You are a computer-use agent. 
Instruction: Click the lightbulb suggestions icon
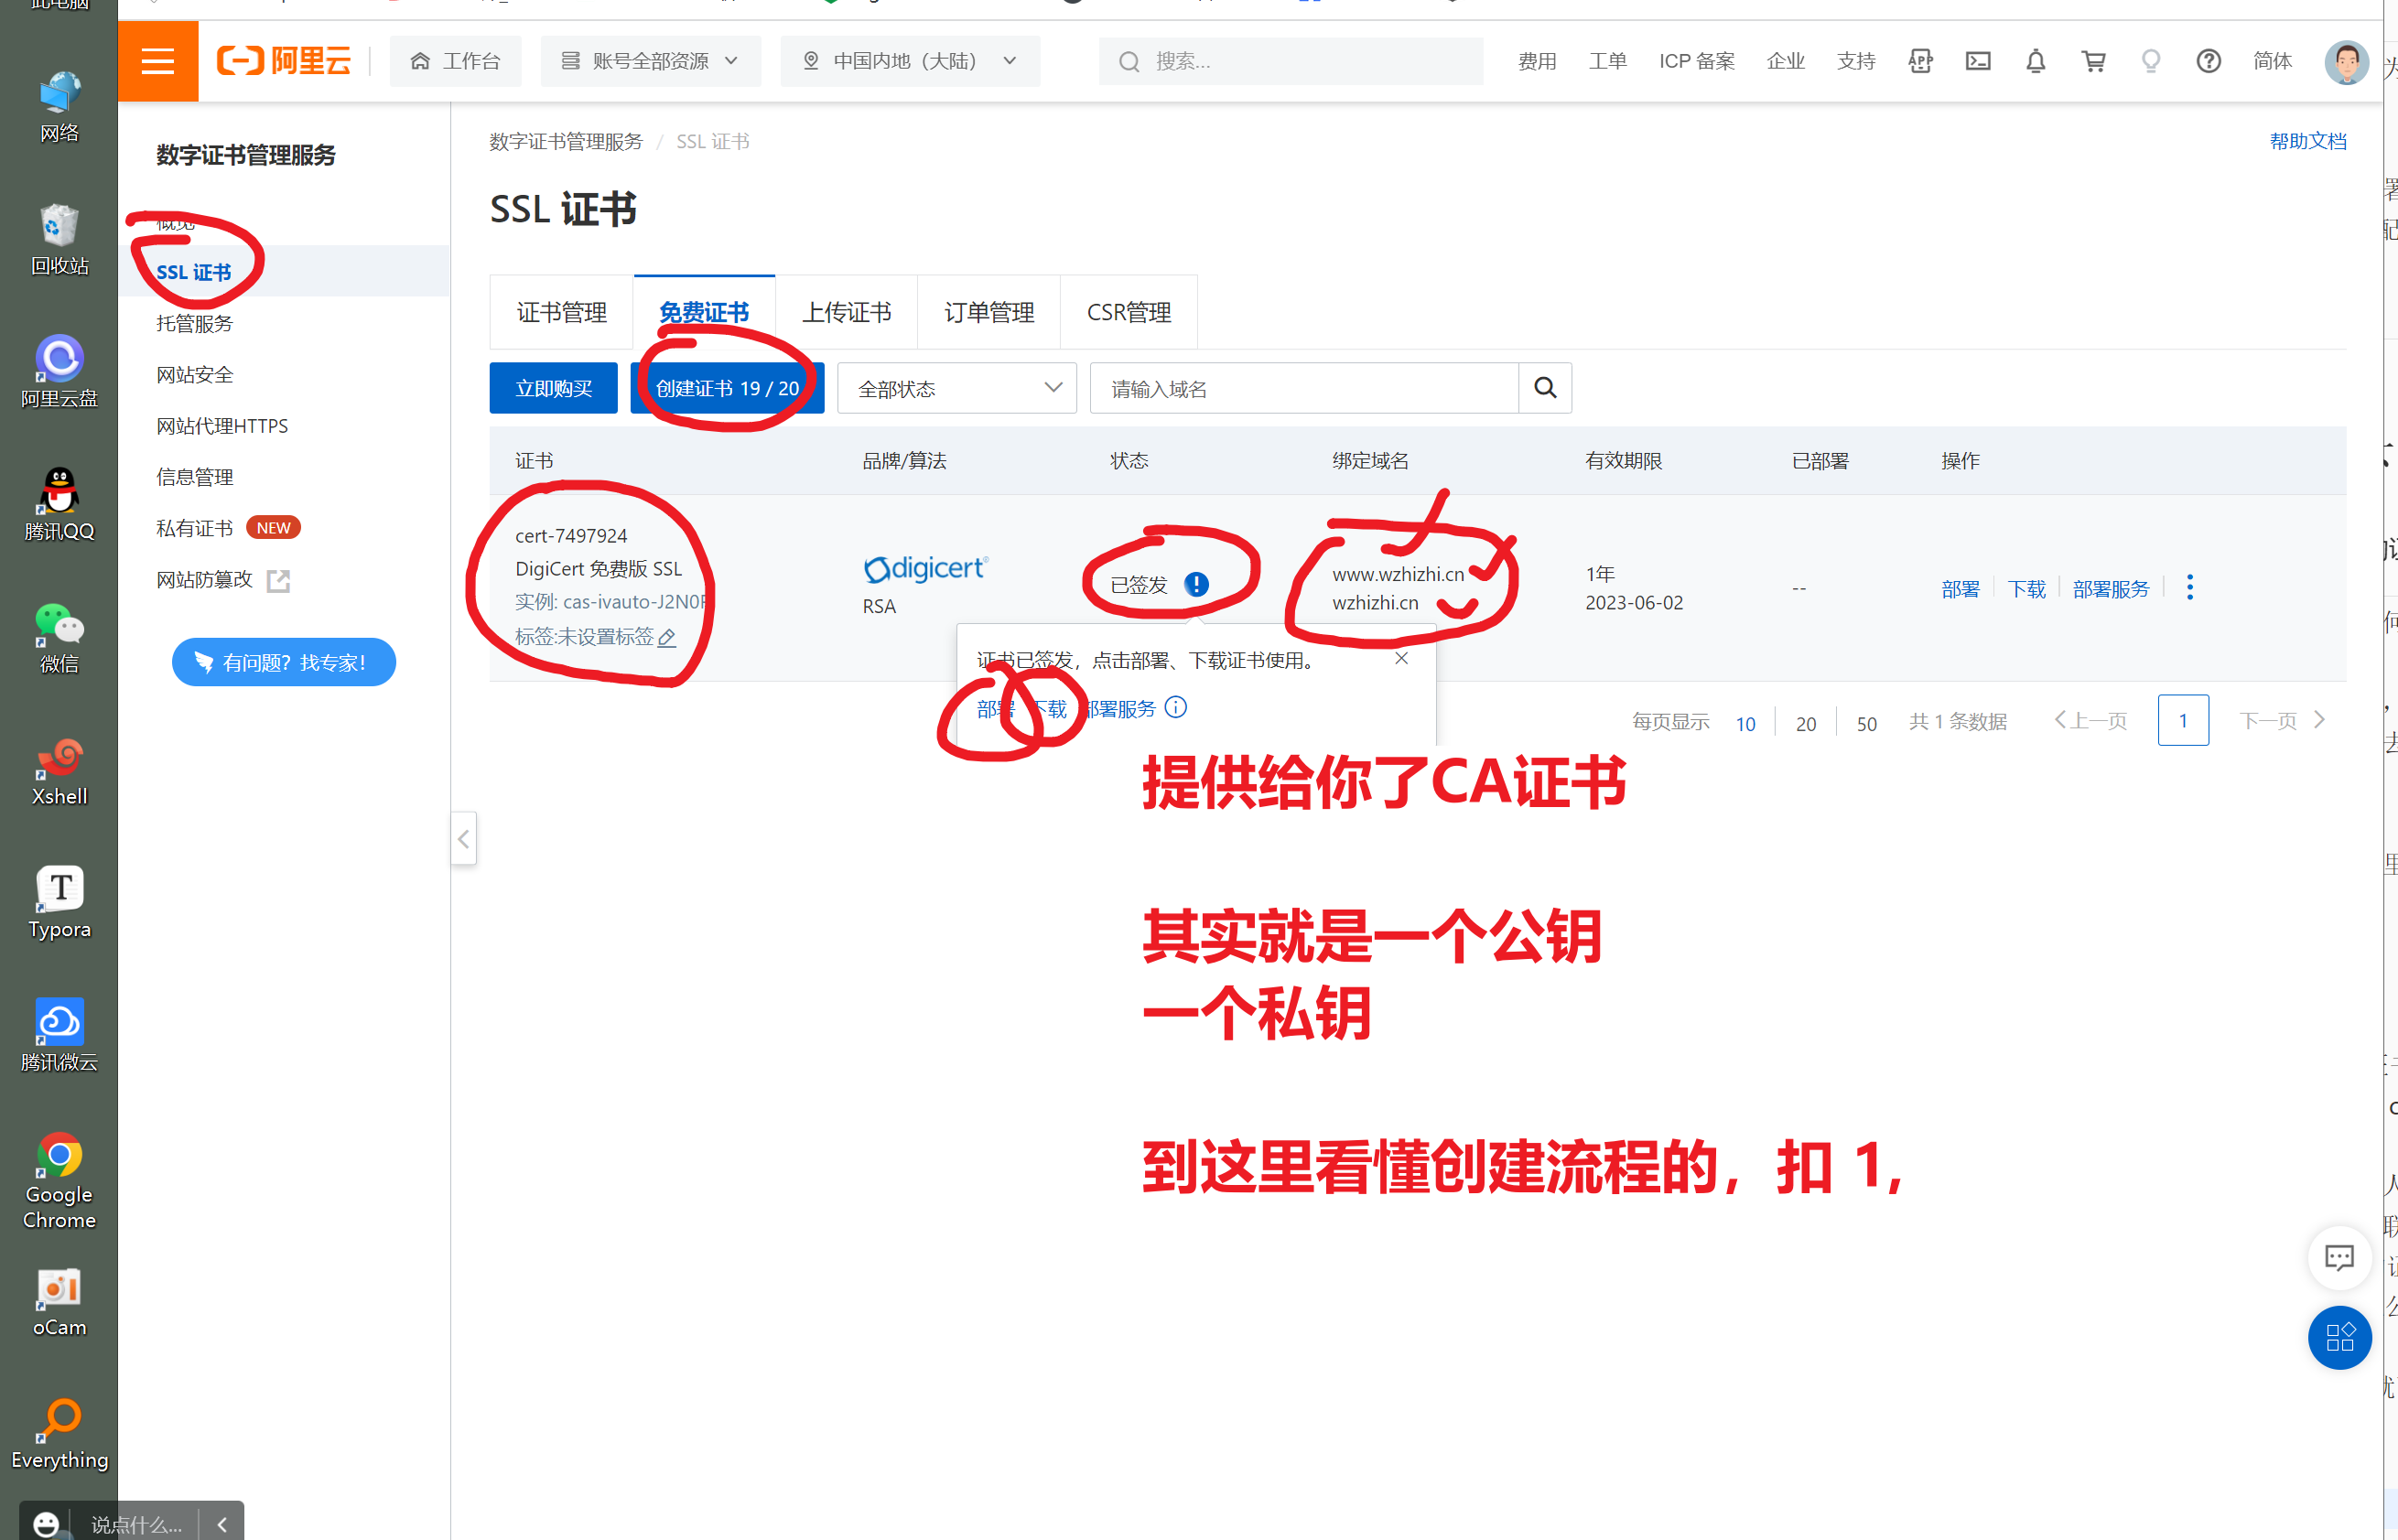click(x=2151, y=61)
